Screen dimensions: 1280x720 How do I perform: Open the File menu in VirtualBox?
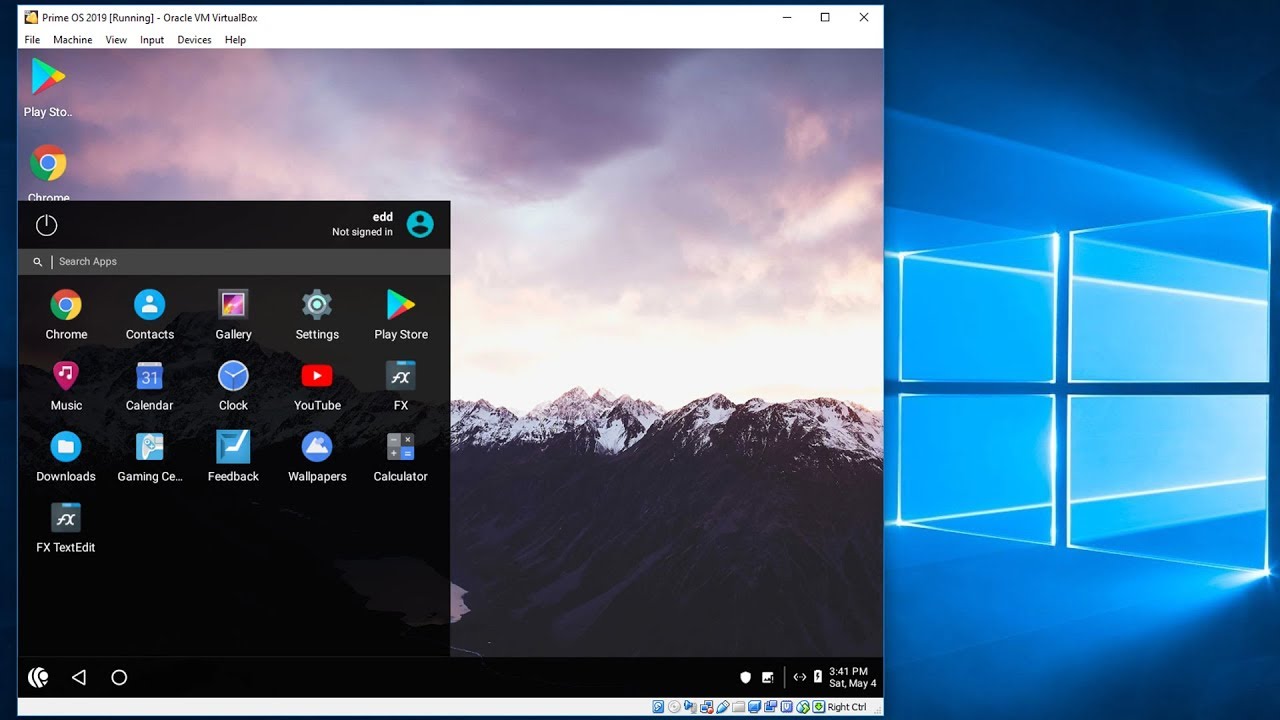pyautogui.click(x=32, y=40)
